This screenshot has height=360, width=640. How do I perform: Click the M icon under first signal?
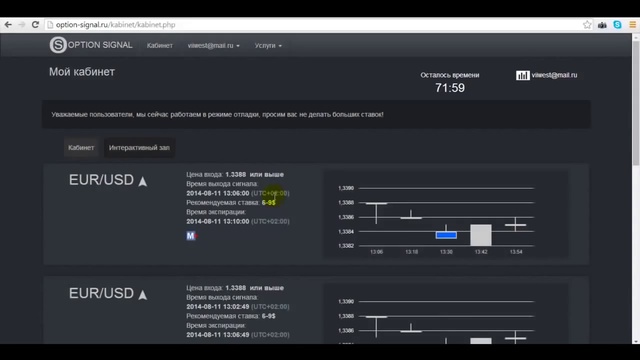click(191, 236)
